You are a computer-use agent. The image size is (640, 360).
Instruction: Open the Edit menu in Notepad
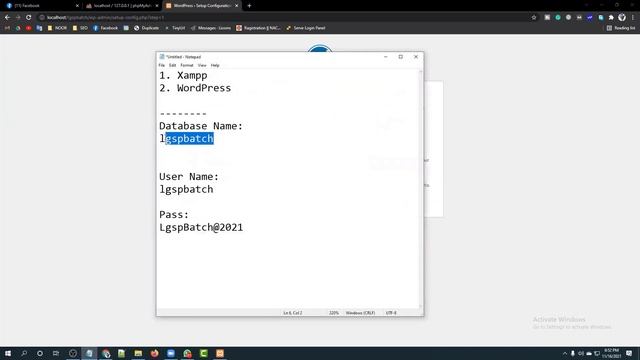(x=173, y=65)
